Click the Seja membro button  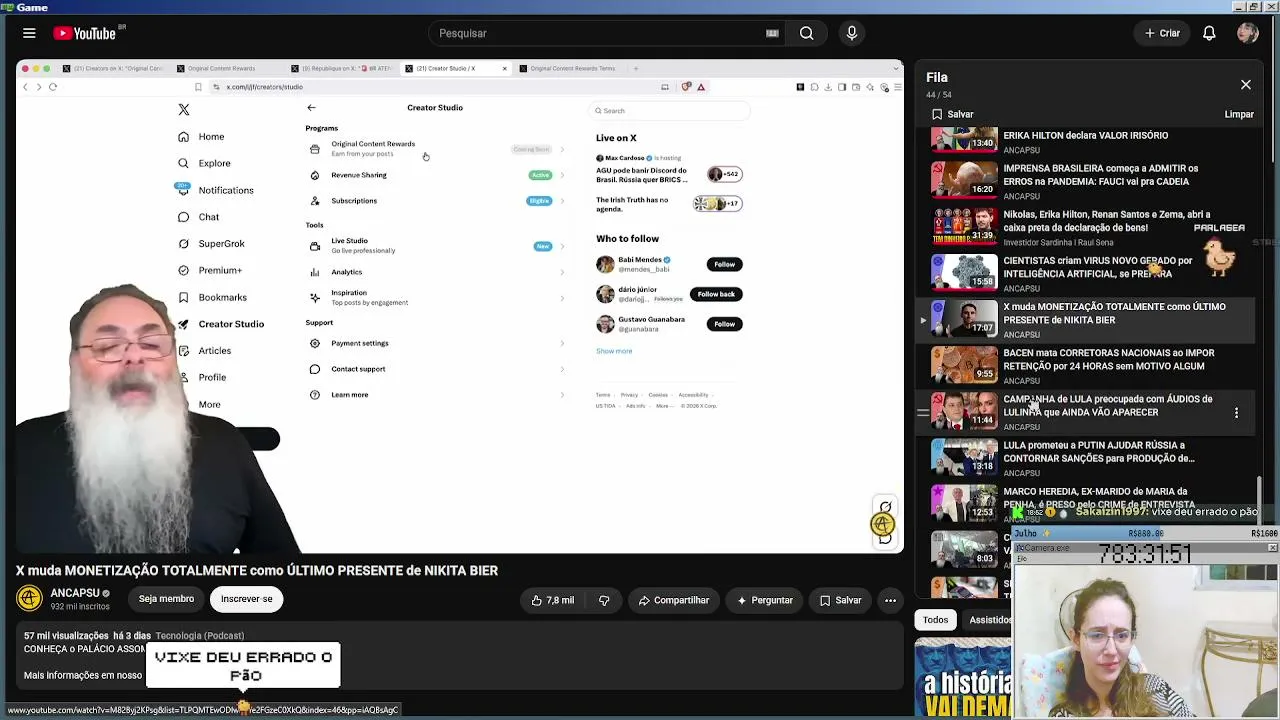[x=166, y=599]
